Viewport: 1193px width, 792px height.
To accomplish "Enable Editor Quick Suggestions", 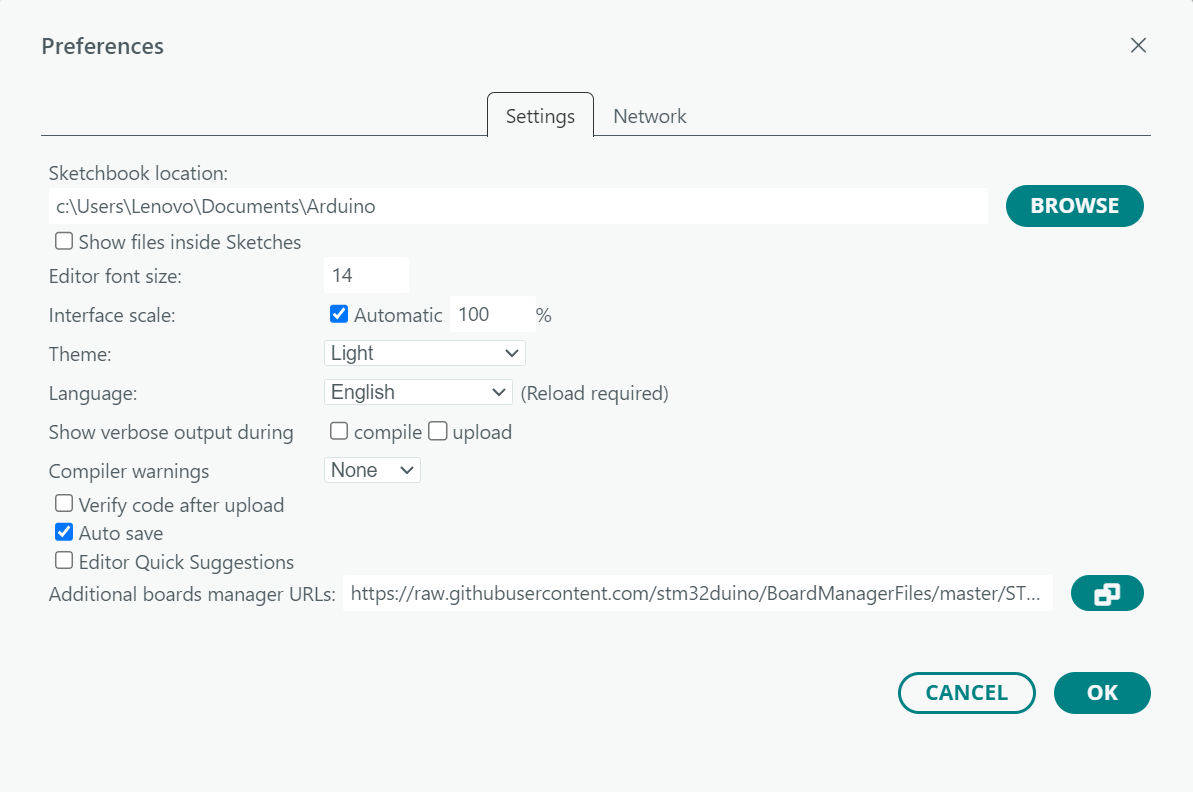I will click(x=64, y=561).
